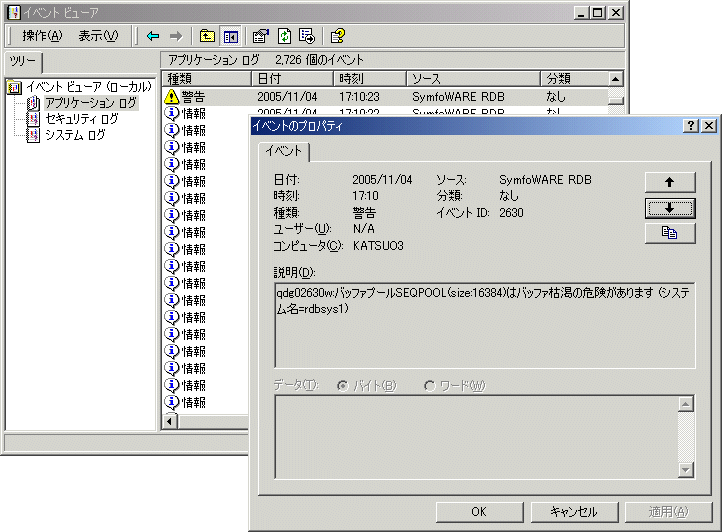Toggle the Show/Hide console tree icon
722x532 pixels.
coord(231,36)
